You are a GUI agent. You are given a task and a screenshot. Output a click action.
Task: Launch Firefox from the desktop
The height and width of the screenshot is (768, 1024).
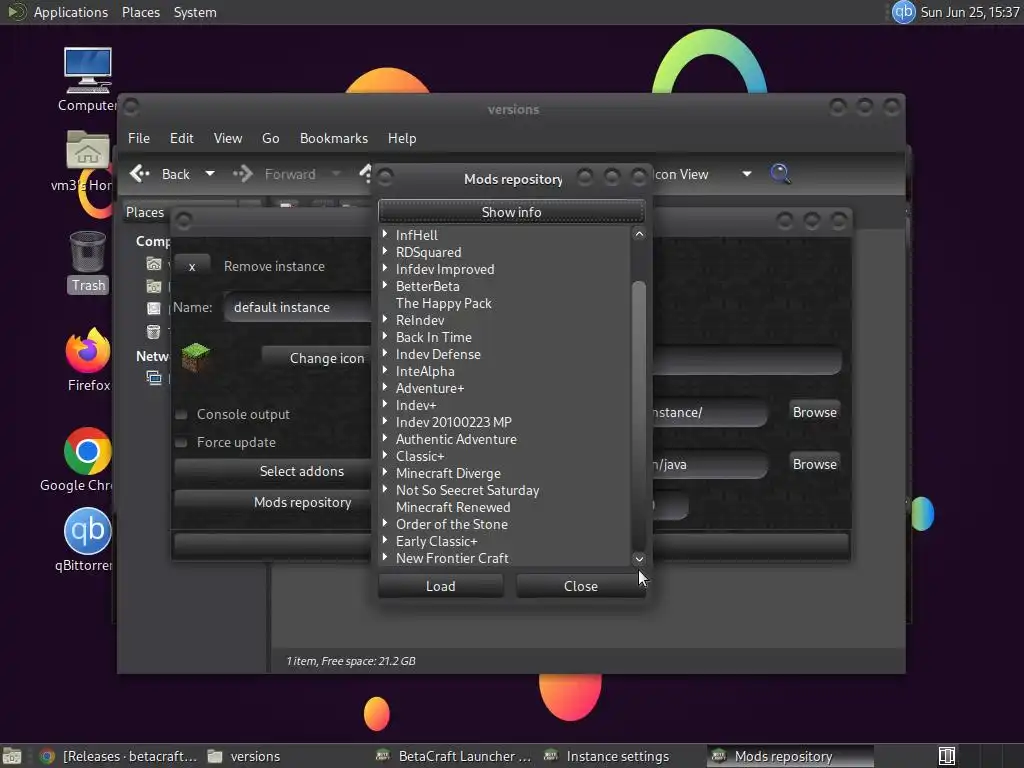(x=88, y=350)
